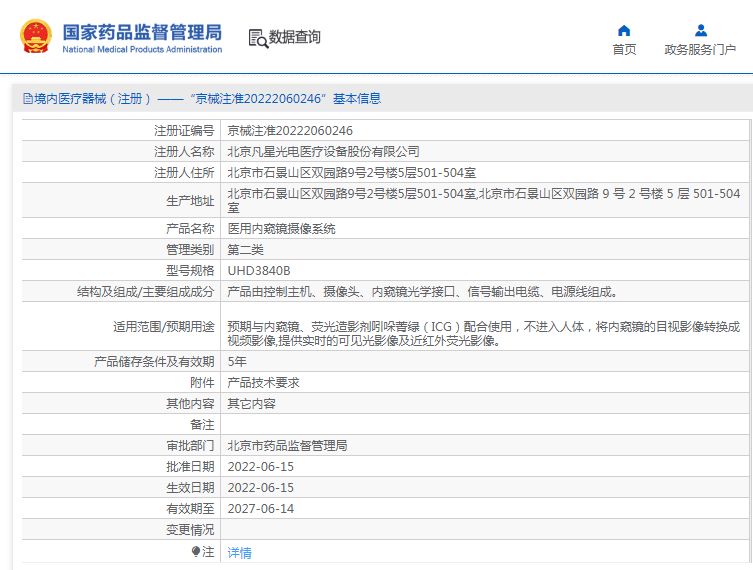Viewport: 753px width, 570px height.
Task: Click the 注册人住所 address value
Action: pyautogui.click(x=352, y=173)
